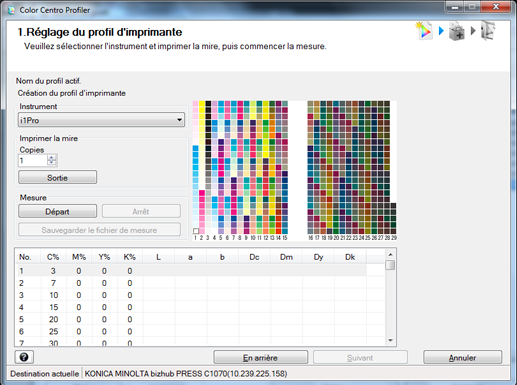Click the final document step icon in header
Screen dimensions: 517x385
pos(488,31)
